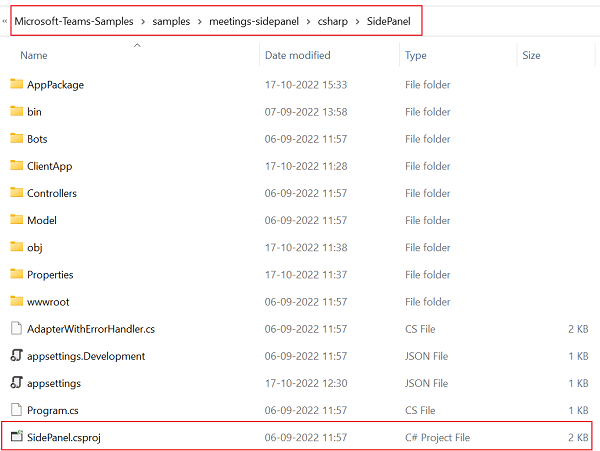Click File folder type of wwwroot row
The width and height of the screenshot is (600, 451).
coord(427,302)
